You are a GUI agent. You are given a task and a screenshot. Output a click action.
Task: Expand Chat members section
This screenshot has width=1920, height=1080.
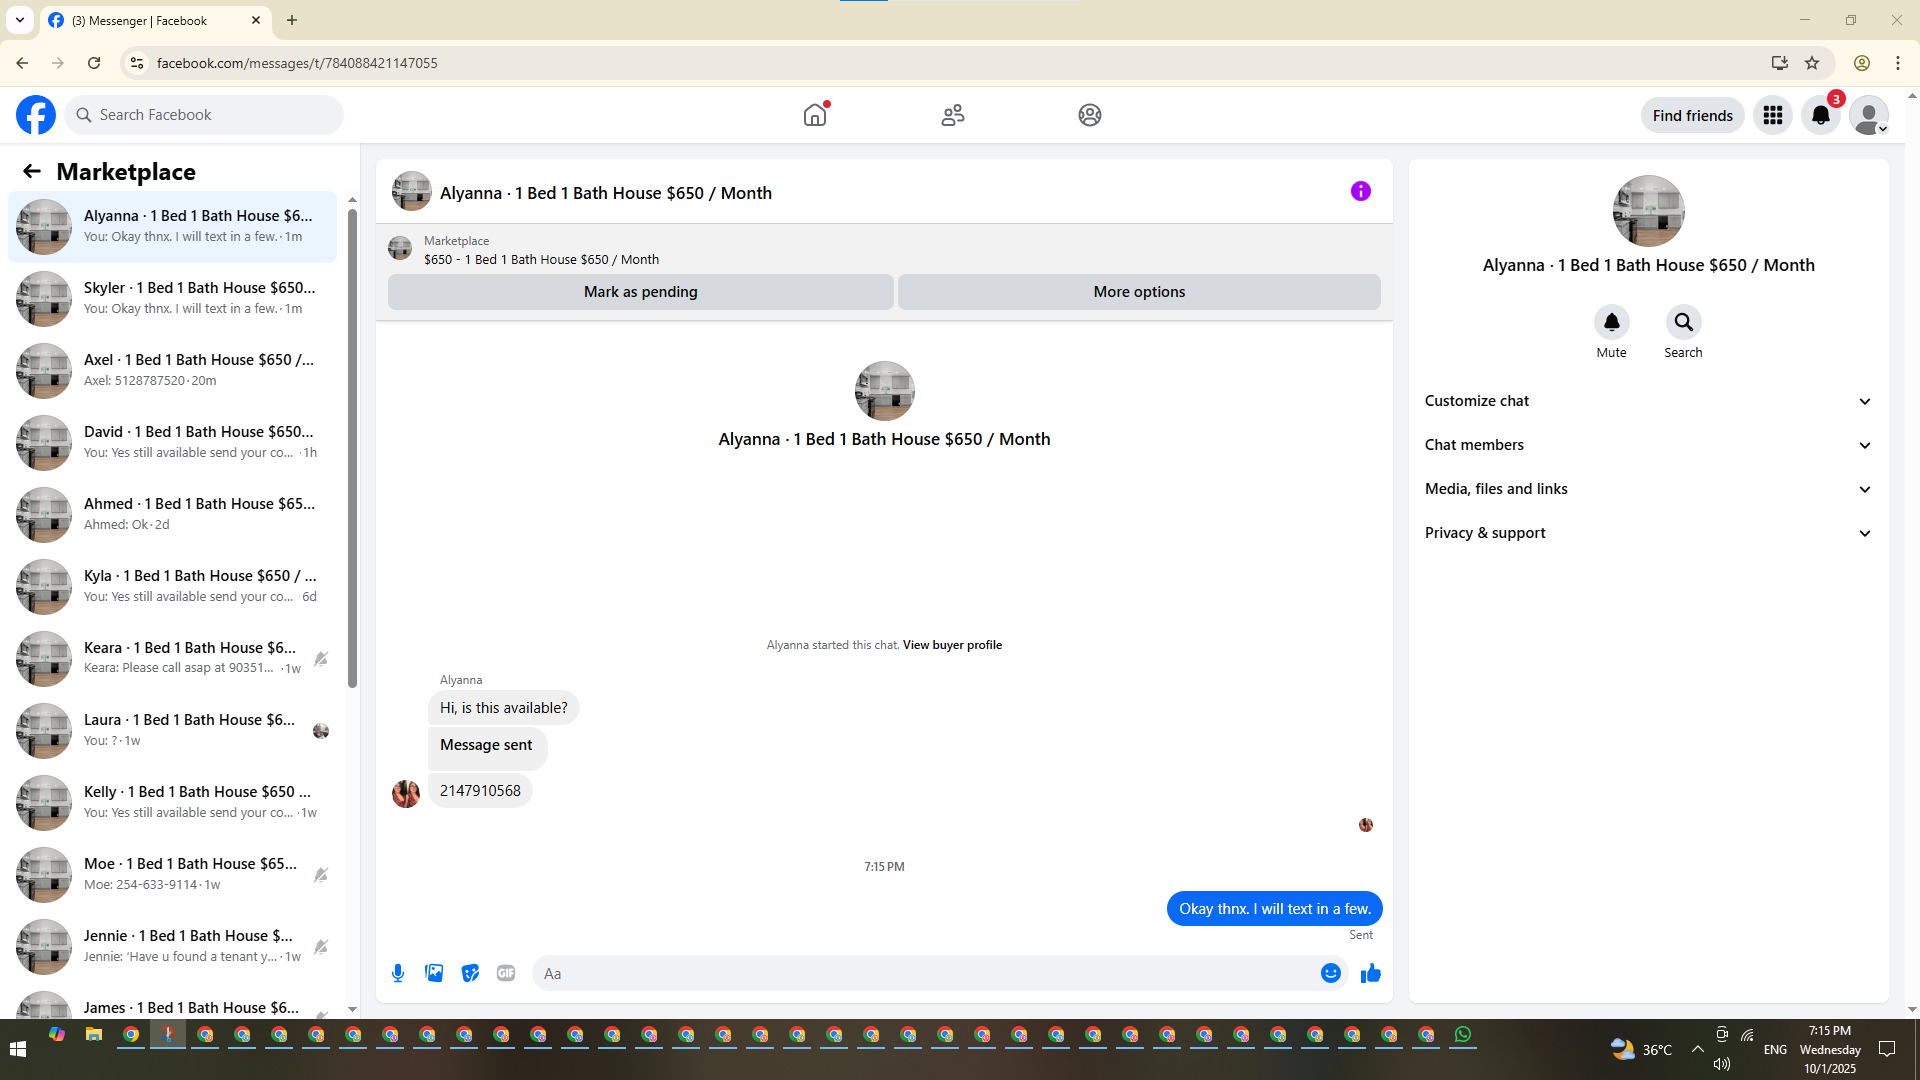(x=1649, y=445)
